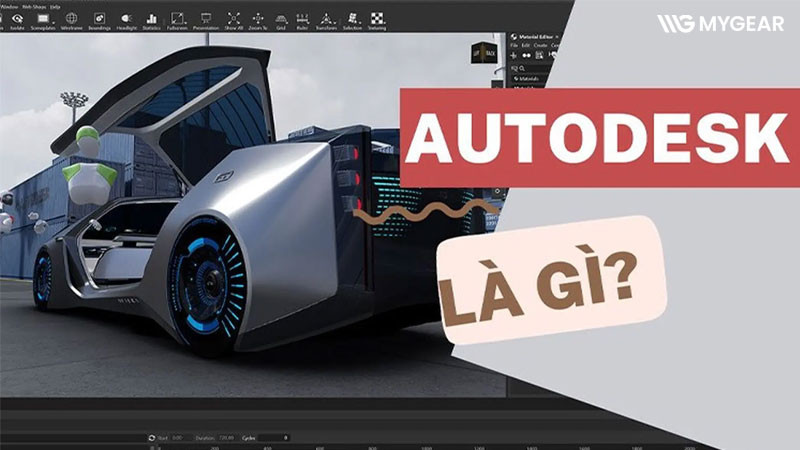Open Create menu in Material Editor

(x=540, y=45)
